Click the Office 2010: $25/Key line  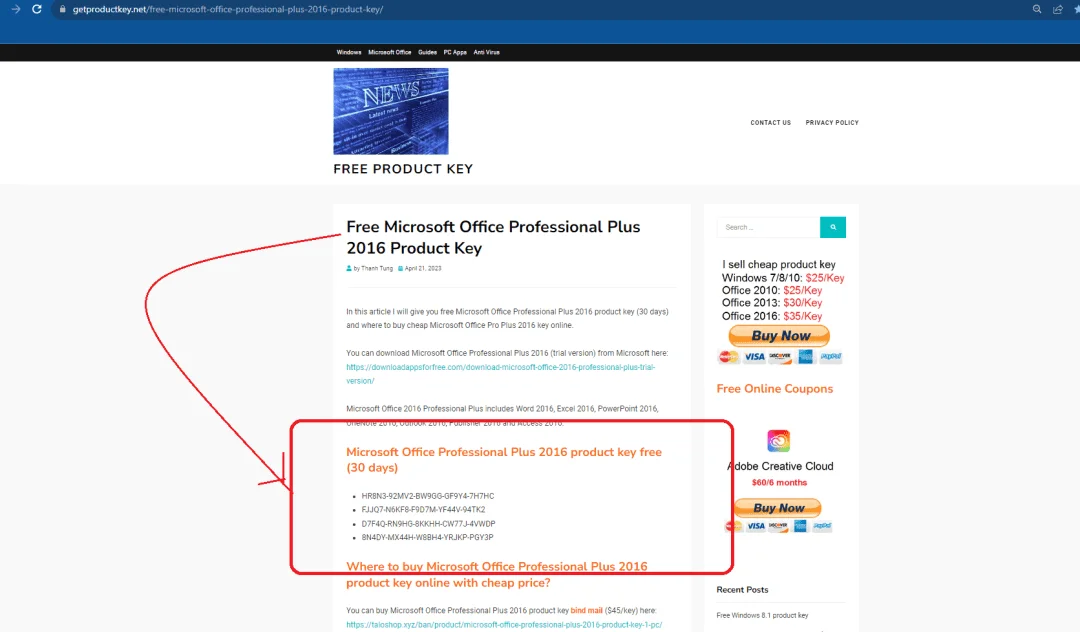pyautogui.click(x=771, y=291)
